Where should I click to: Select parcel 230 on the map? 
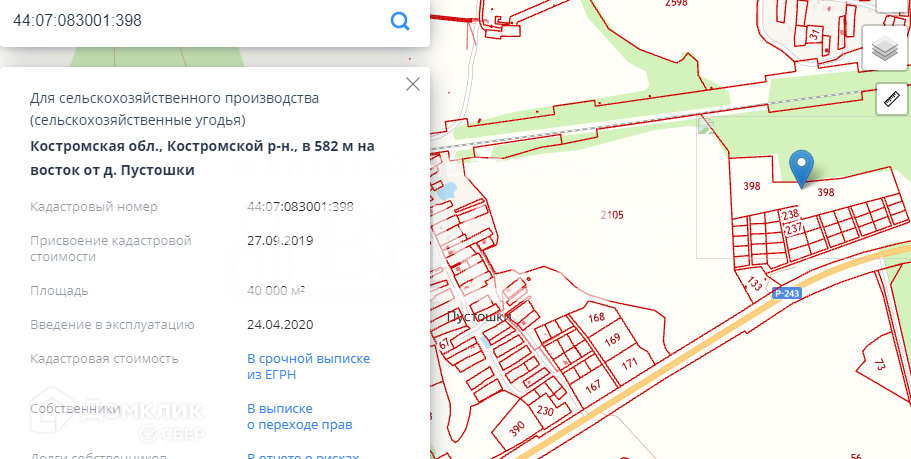coord(545,410)
